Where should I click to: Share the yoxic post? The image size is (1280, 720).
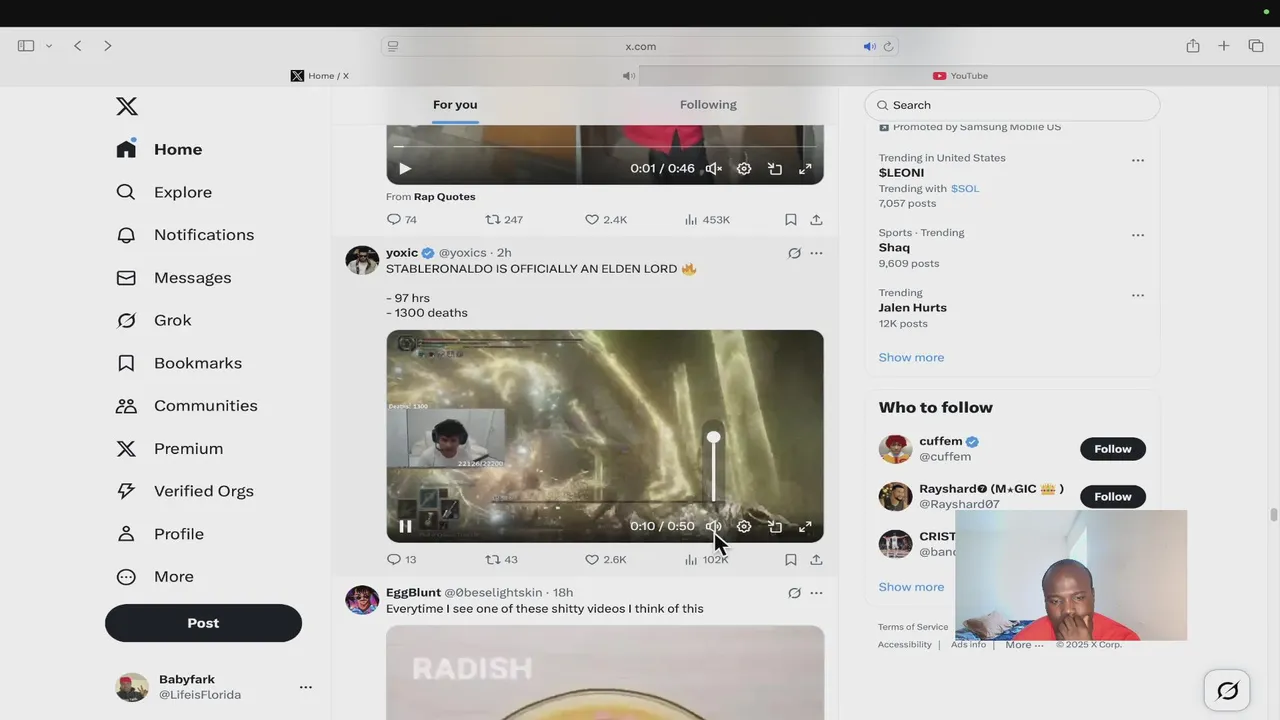(816, 559)
